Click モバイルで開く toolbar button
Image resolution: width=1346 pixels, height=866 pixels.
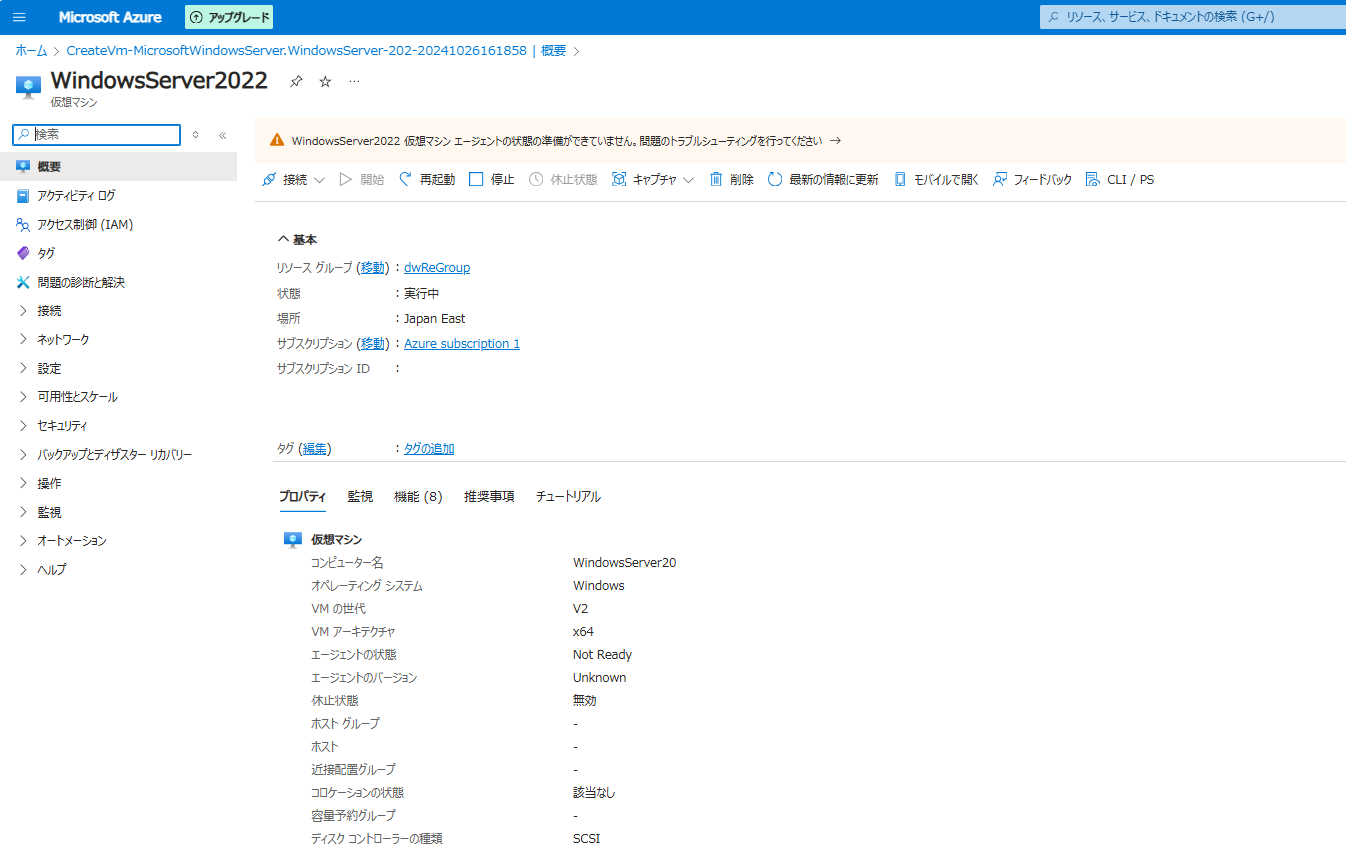tap(936, 180)
